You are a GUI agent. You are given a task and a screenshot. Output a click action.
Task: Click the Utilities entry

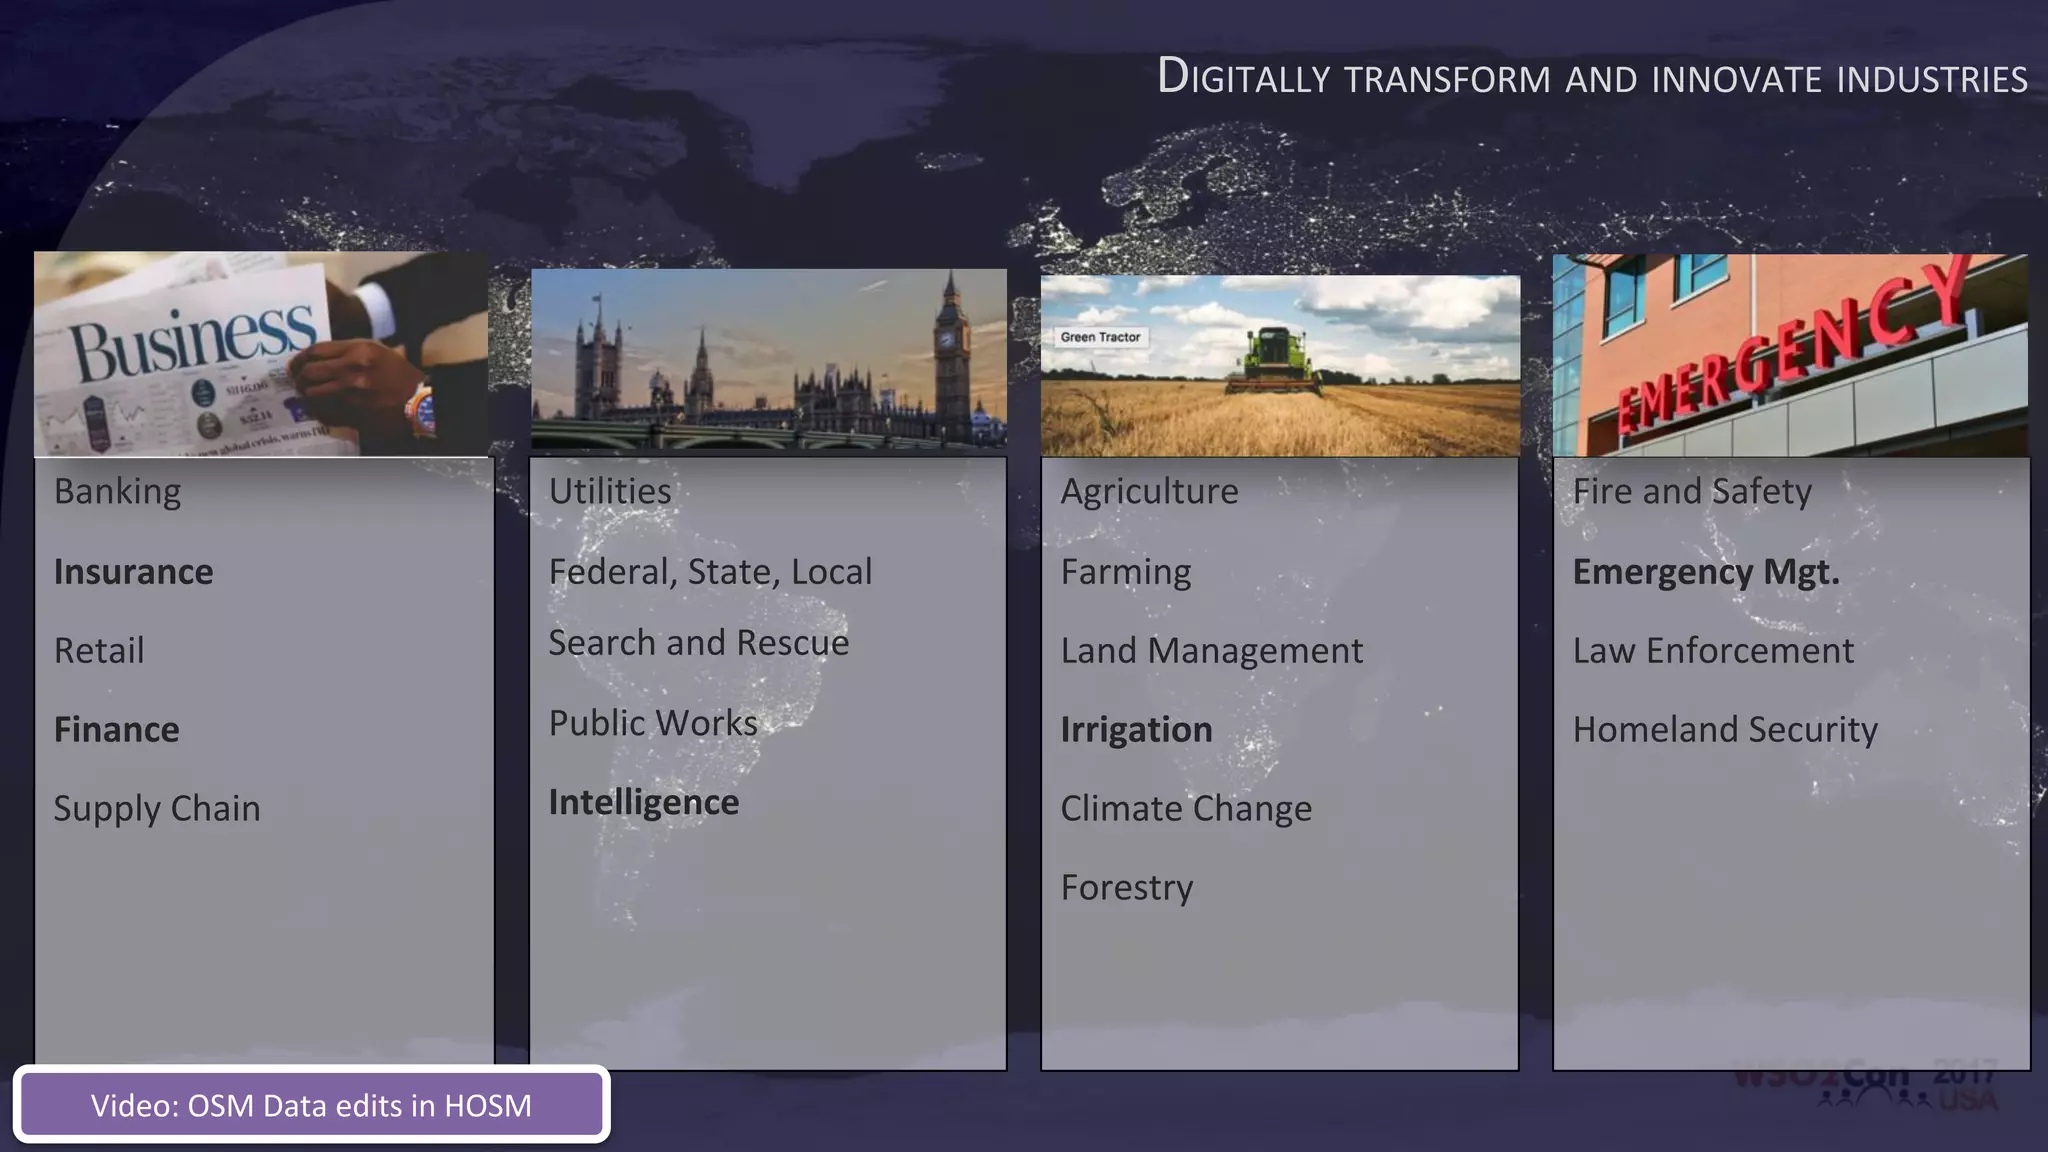tap(610, 491)
